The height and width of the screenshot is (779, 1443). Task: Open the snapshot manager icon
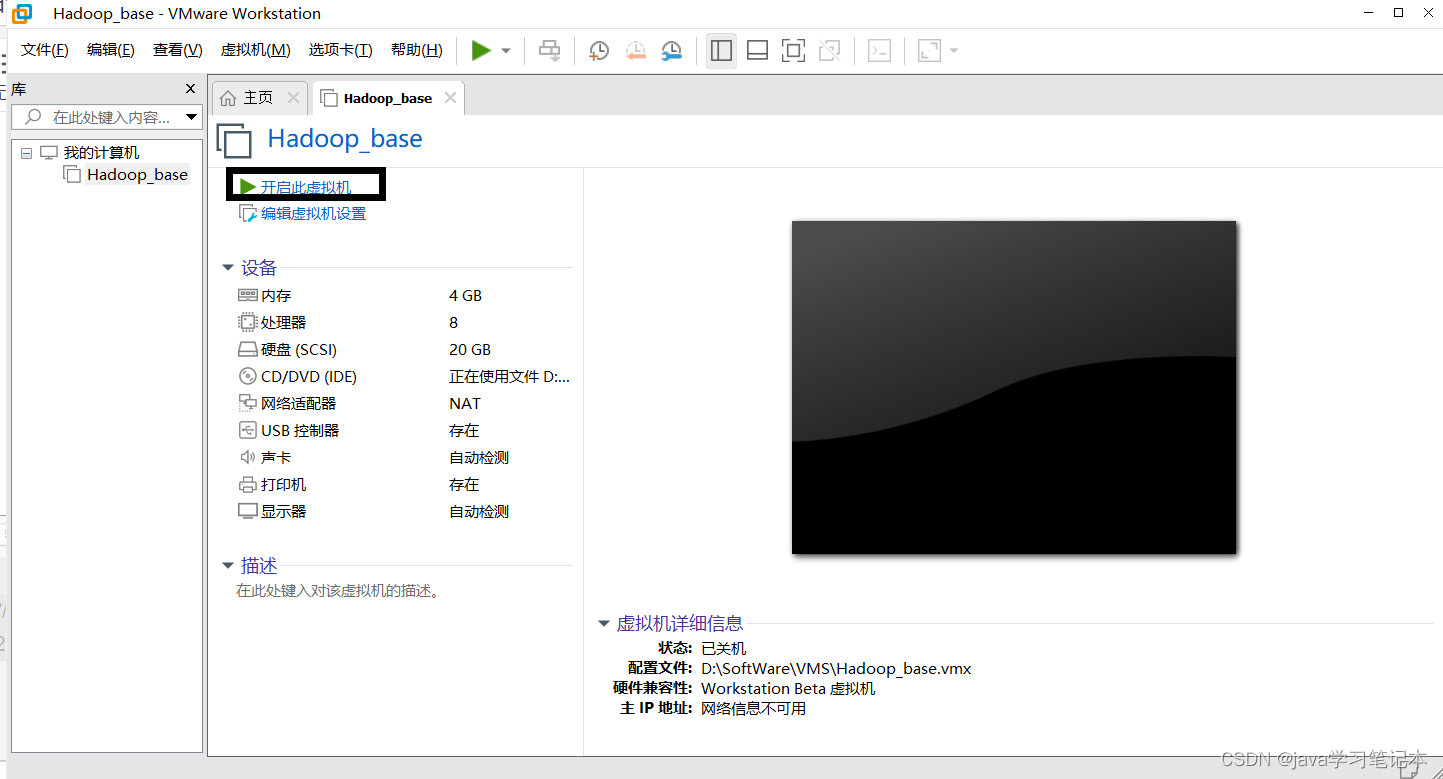[x=672, y=50]
